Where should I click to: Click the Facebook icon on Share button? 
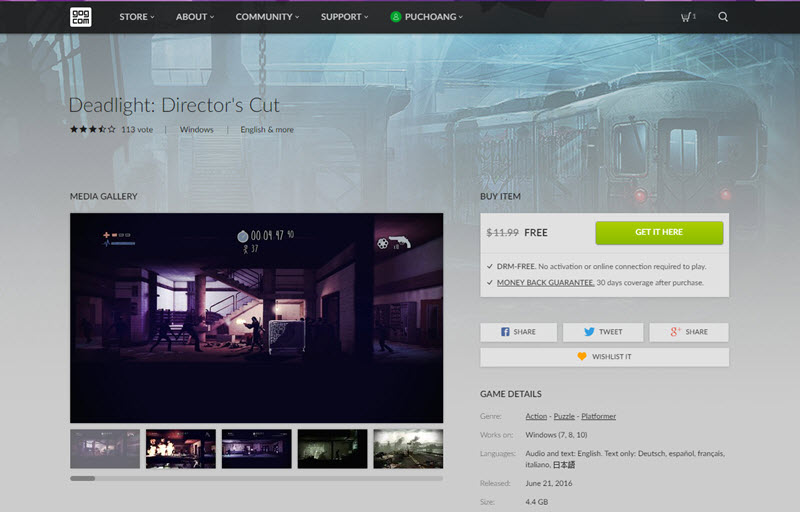click(x=505, y=332)
